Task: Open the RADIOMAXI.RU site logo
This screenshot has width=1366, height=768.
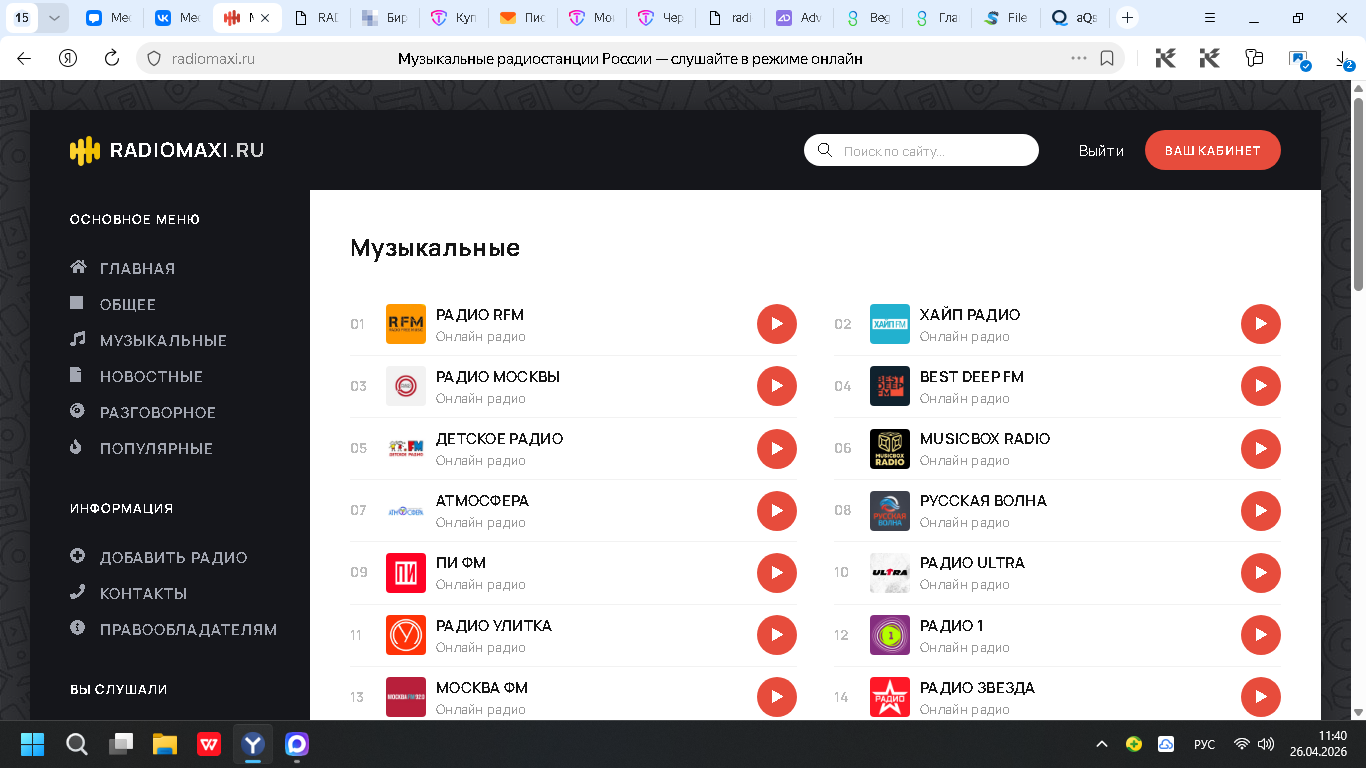Action: click(167, 150)
